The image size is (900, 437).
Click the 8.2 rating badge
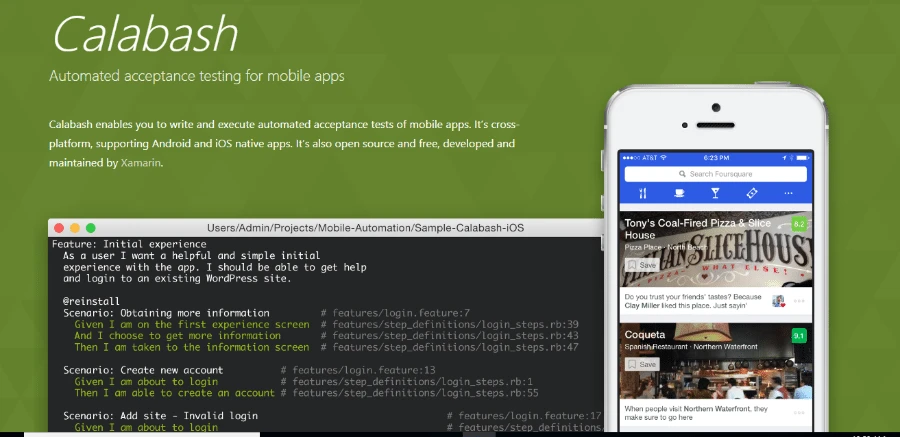click(799, 224)
